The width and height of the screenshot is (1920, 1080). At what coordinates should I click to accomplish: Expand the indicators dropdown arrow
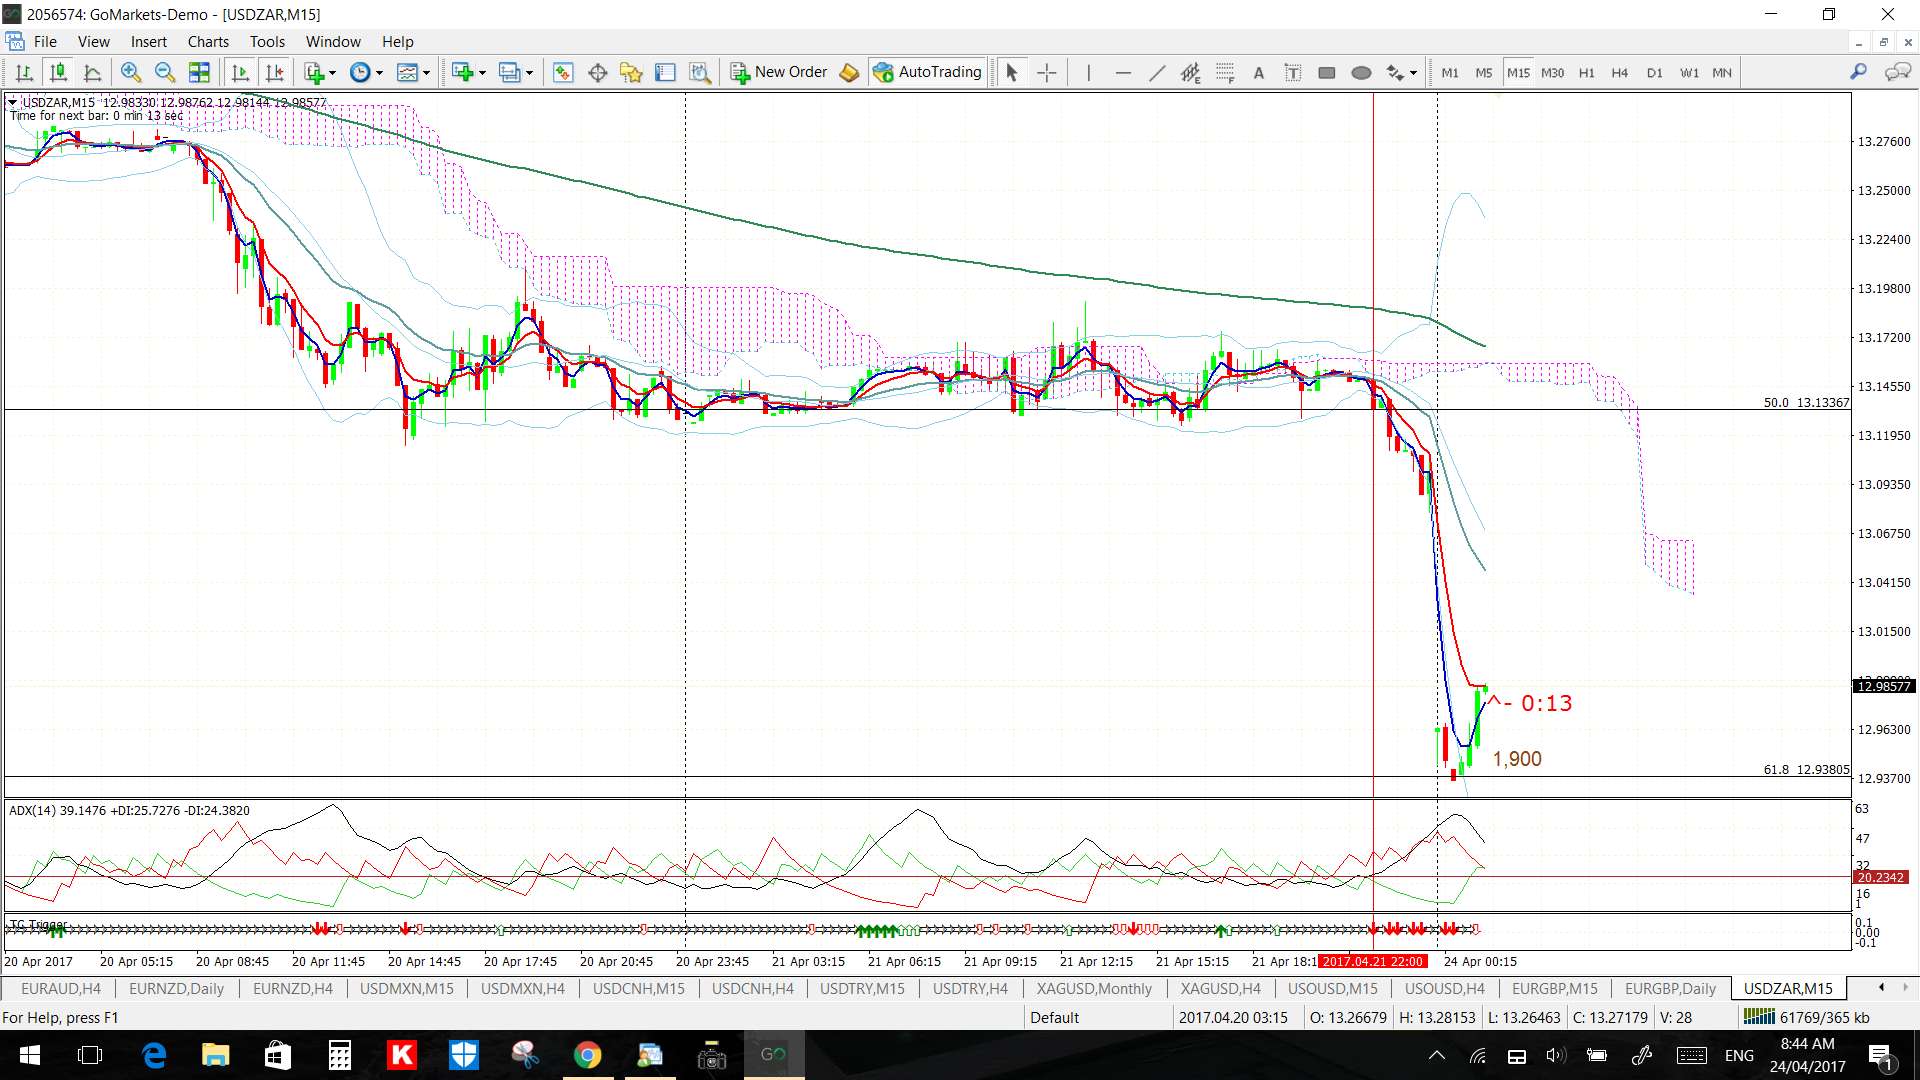(x=332, y=72)
